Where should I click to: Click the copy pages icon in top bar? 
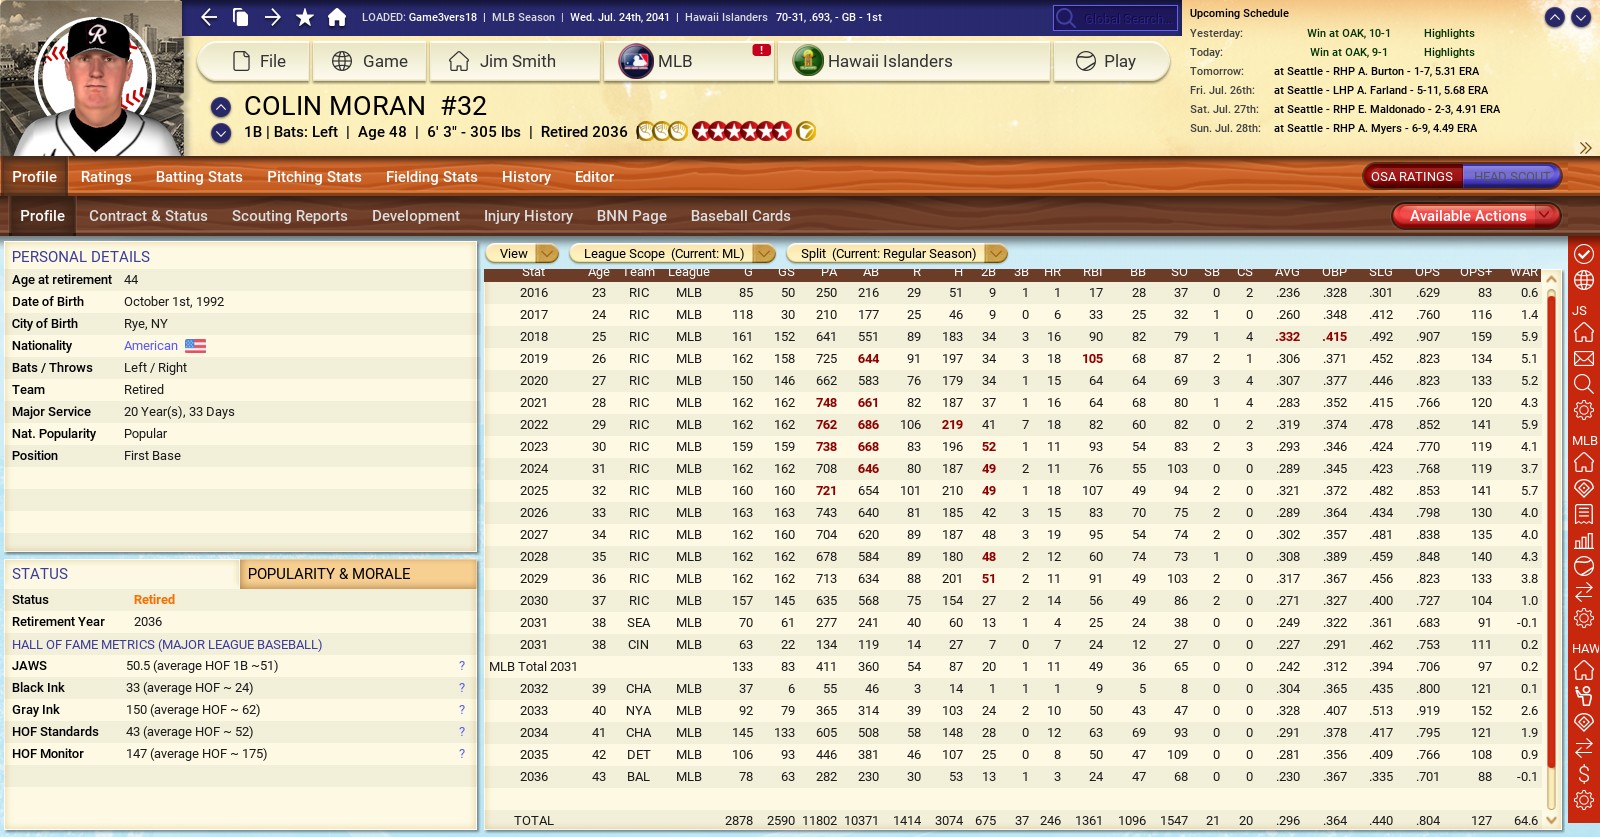240,17
